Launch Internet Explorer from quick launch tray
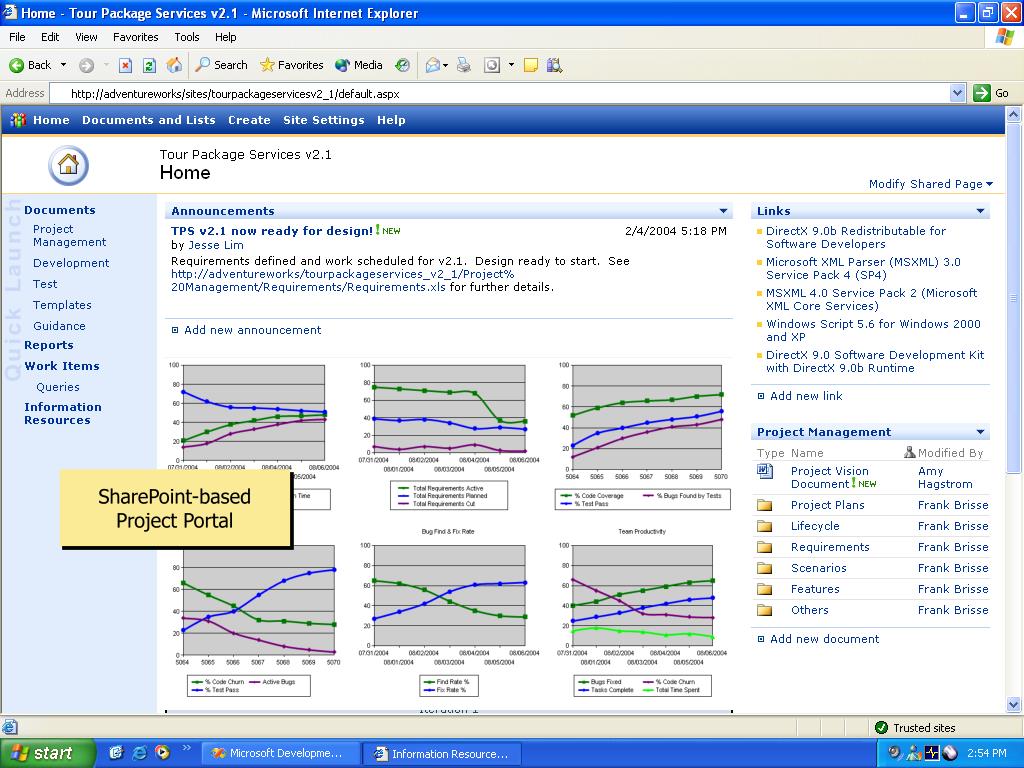This screenshot has height=768, width=1024. point(138,753)
